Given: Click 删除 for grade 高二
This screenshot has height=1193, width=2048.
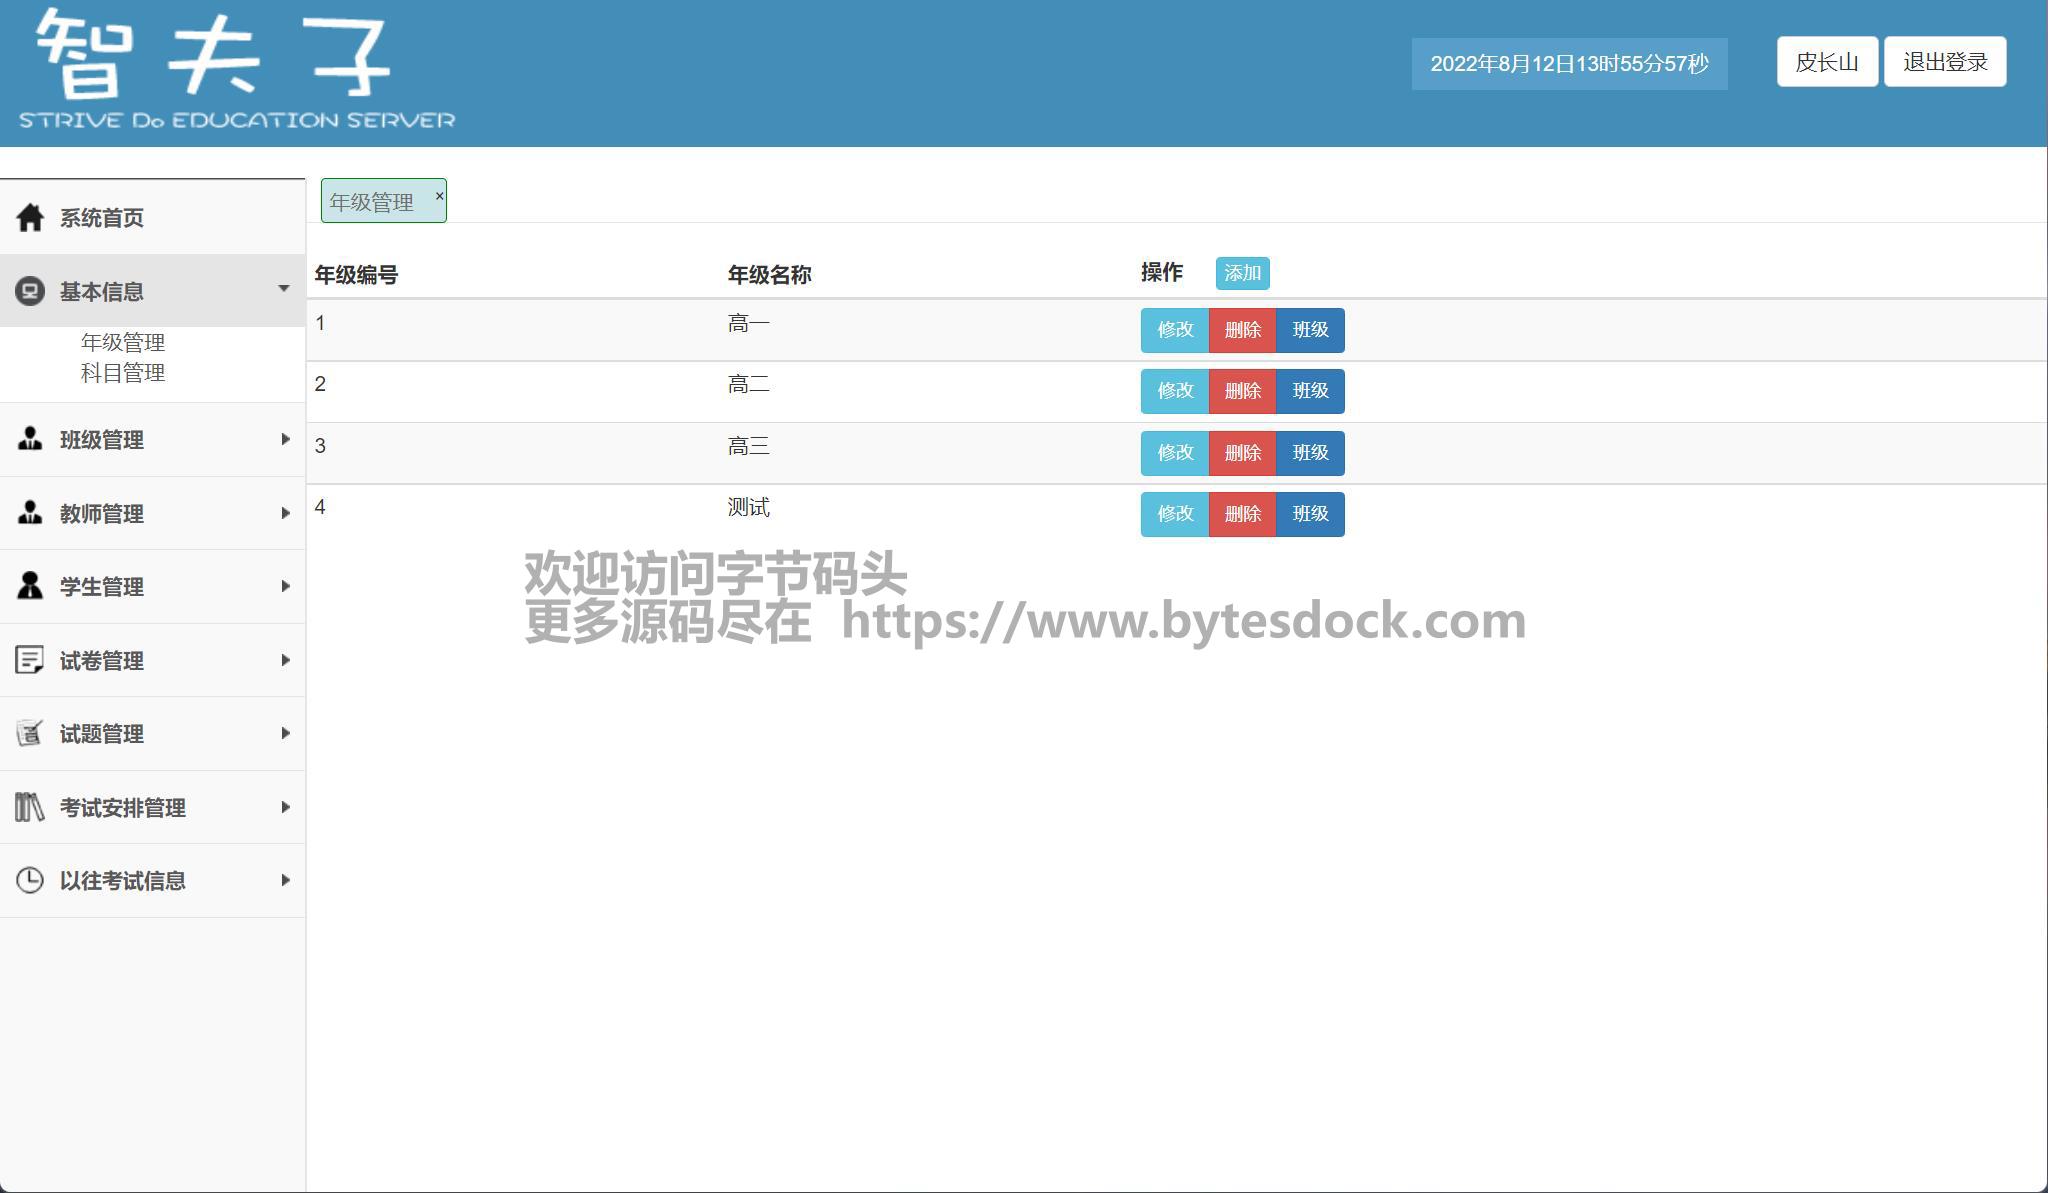Looking at the screenshot, I should click(1242, 391).
